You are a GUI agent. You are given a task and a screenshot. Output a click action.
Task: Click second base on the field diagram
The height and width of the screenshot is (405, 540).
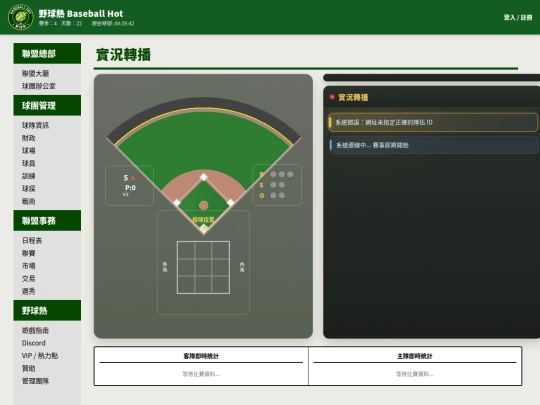pyautogui.click(x=204, y=177)
